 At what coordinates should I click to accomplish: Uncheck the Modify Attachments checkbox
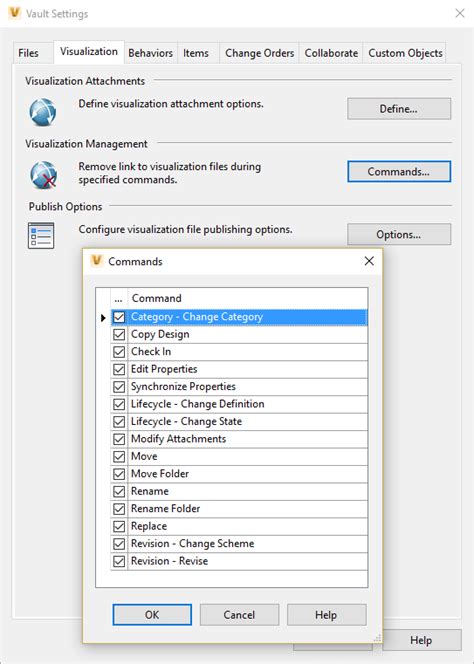[119, 439]
